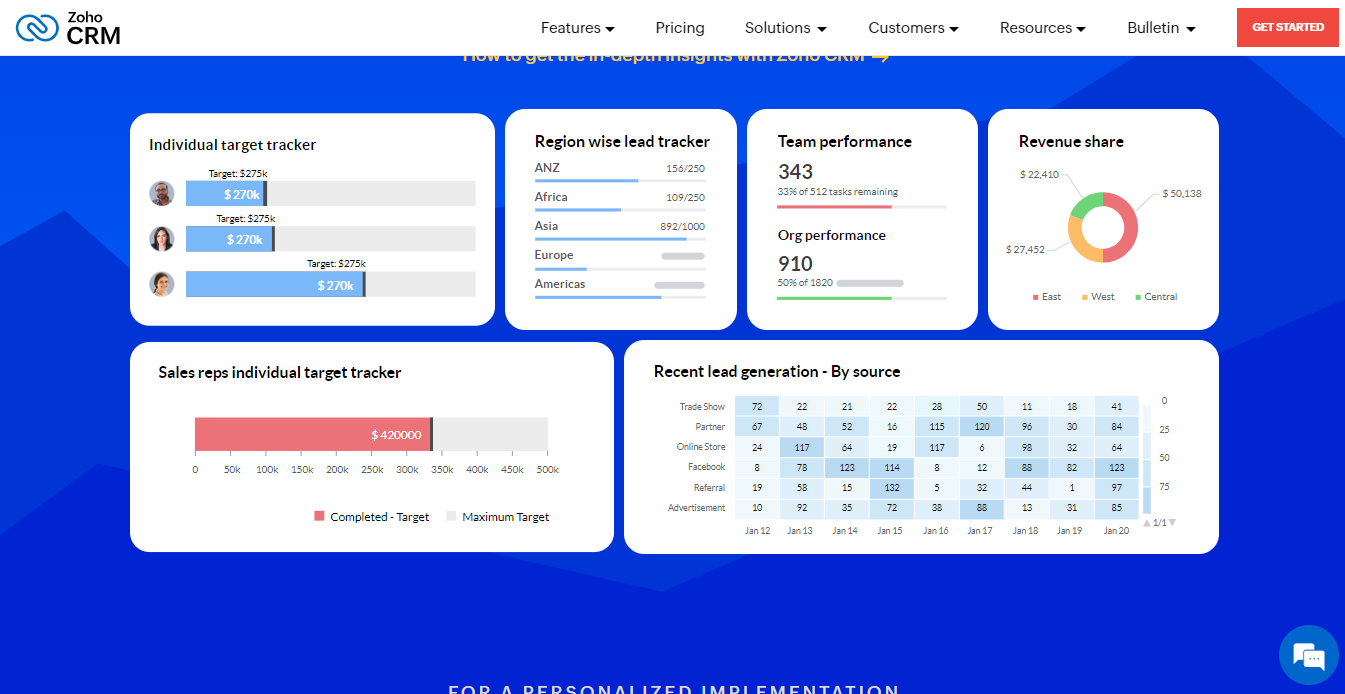Toggle Completed - Target legend entry
Viewport: 1345px width, 694px height.
coord(372,517)
